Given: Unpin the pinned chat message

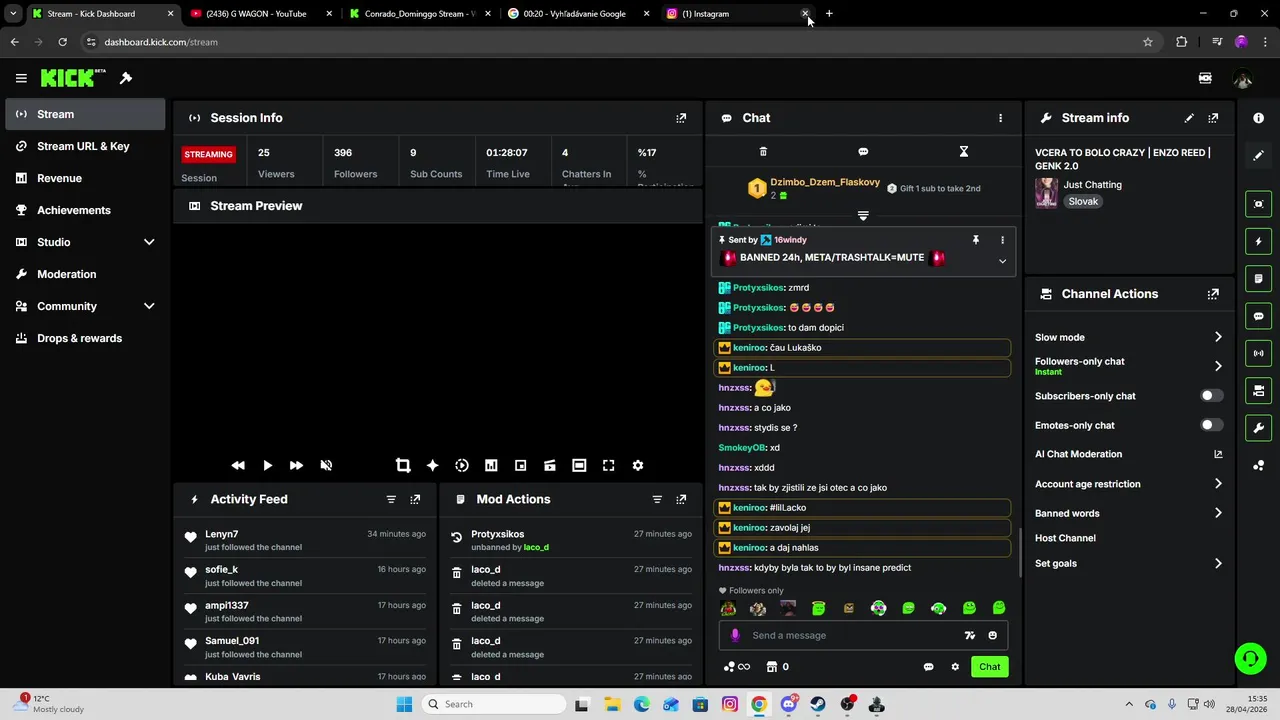Looking at the screenshot, I should click(976, 240).
